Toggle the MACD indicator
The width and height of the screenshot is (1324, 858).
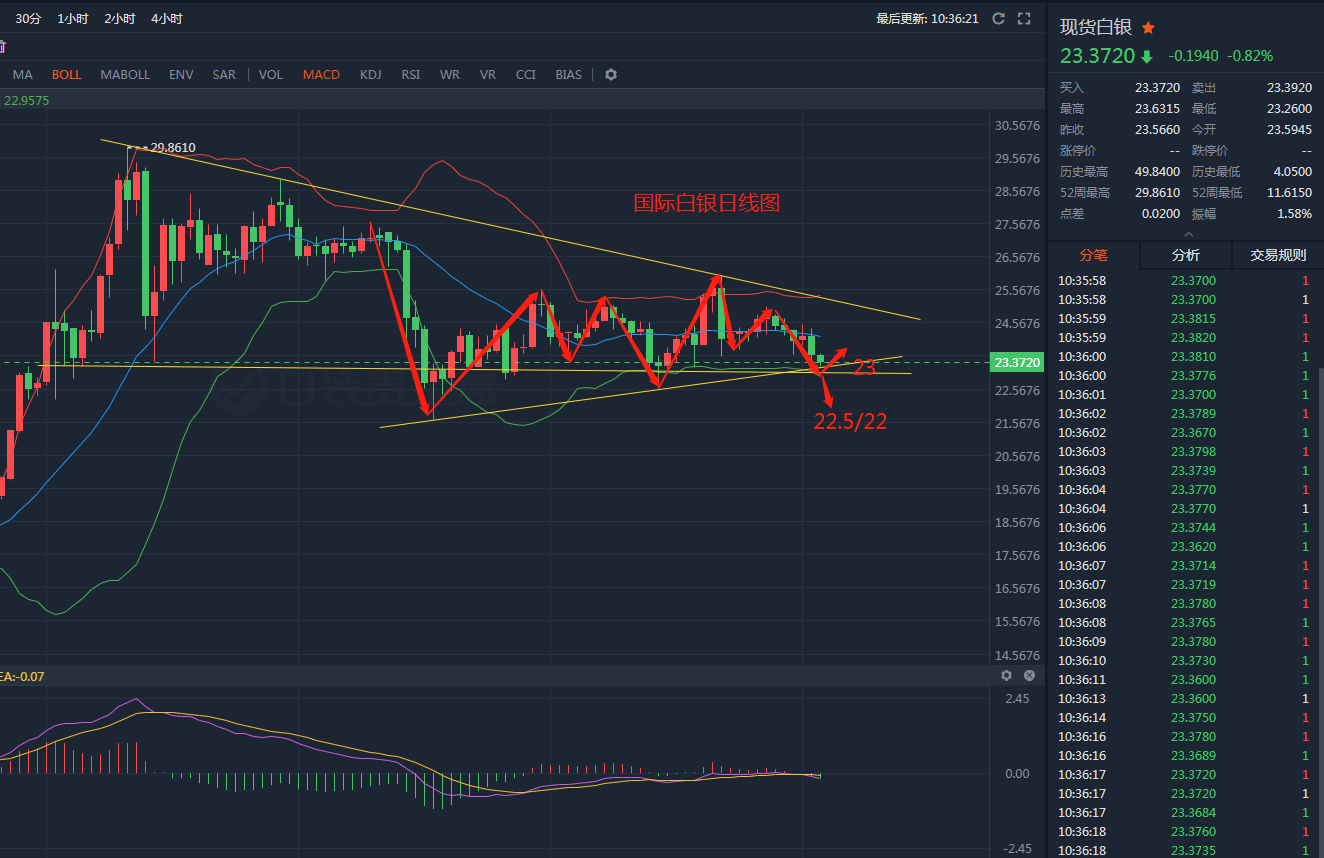coord(321,75)
